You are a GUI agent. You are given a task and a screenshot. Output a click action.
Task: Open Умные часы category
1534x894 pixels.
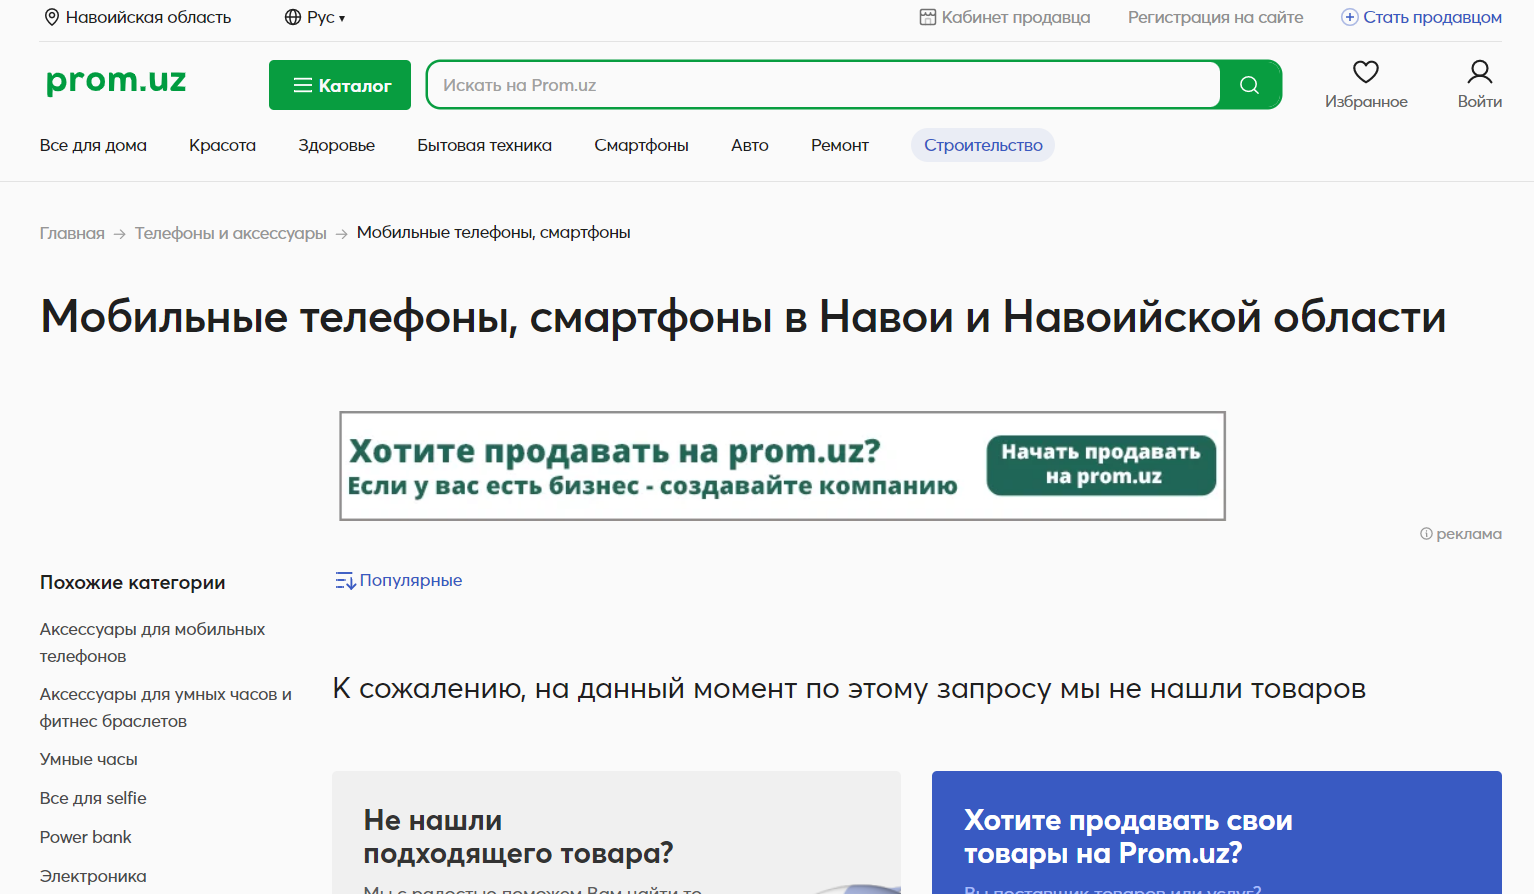tap(89, 759)
